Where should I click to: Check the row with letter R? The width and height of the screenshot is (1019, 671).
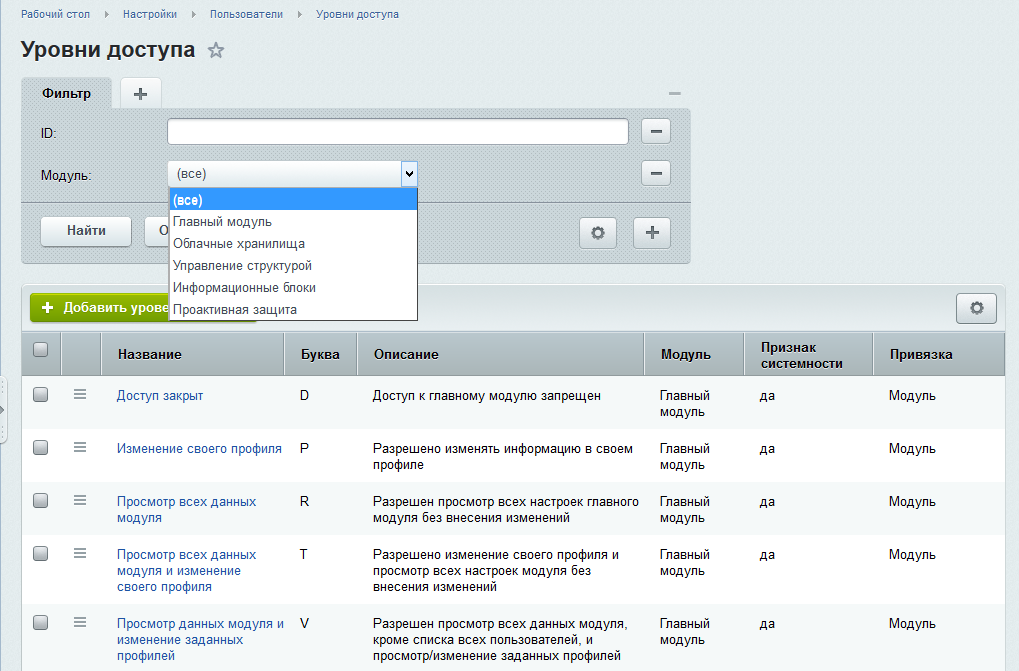click(40, 500)
